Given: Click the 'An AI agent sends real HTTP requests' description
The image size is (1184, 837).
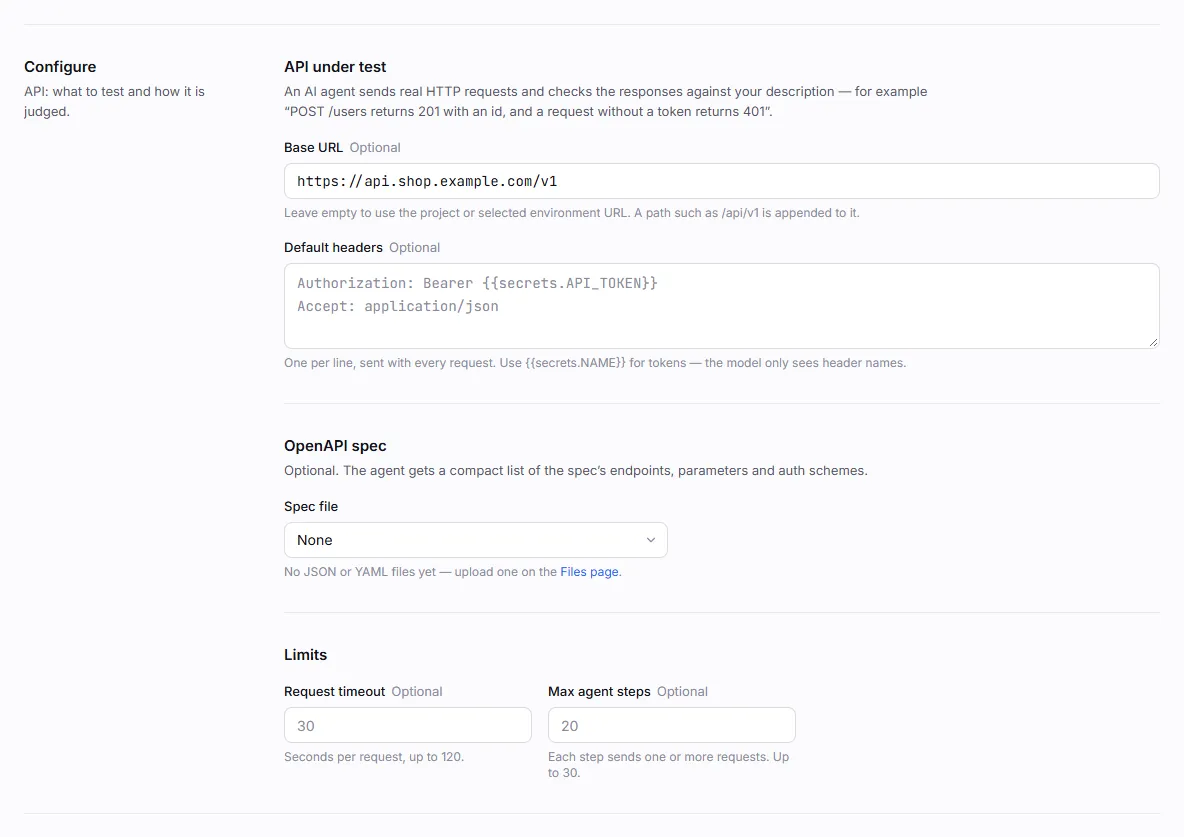Looking at the screenshot, I should [x=606, y=101].
